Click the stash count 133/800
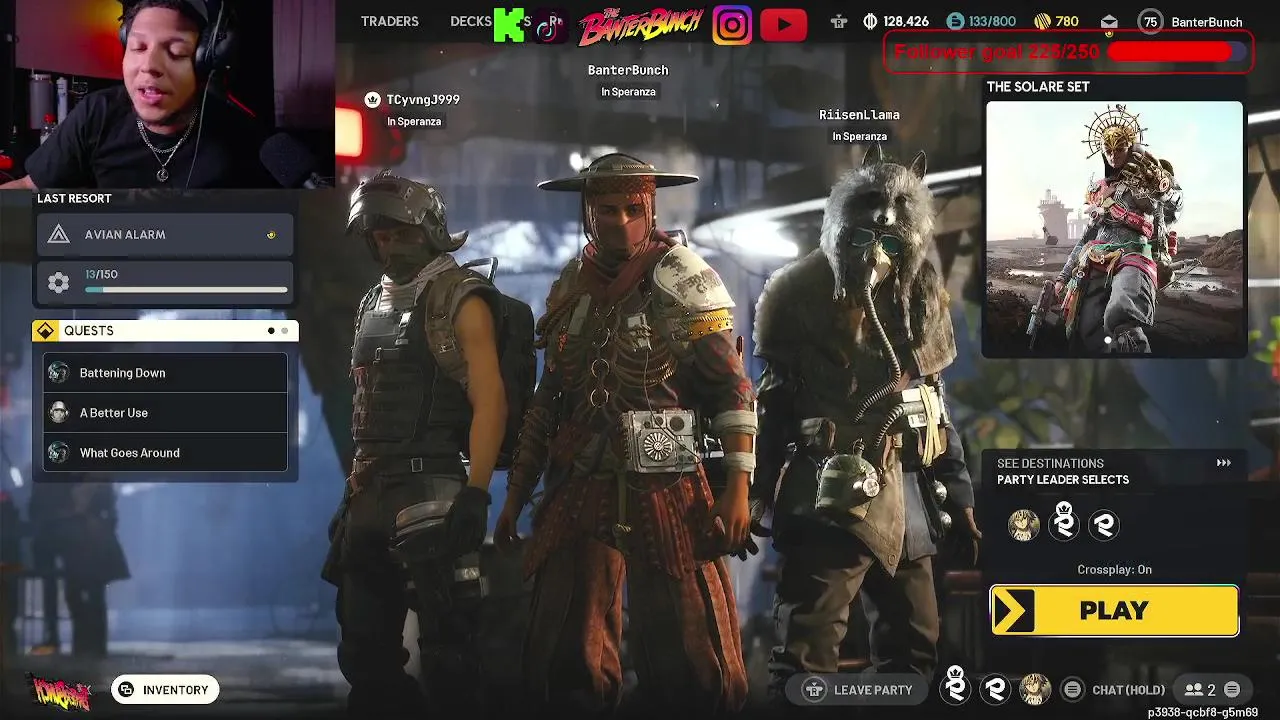The height and width of the screenshot is (720, 1280). 992,21
